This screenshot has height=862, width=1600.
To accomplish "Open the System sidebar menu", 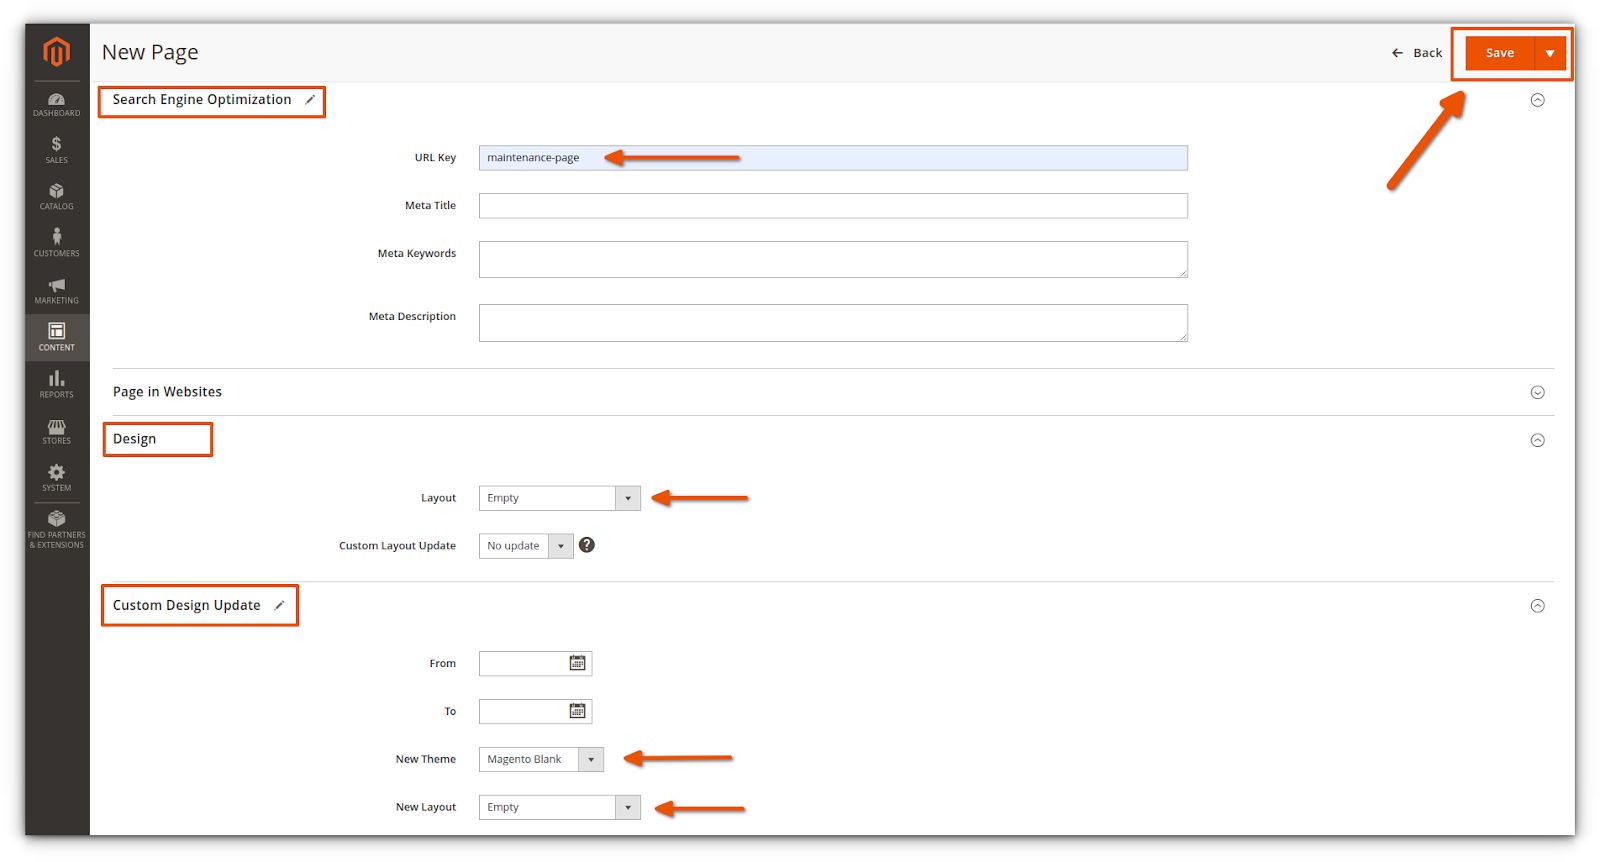I will (x=57, y=478).
